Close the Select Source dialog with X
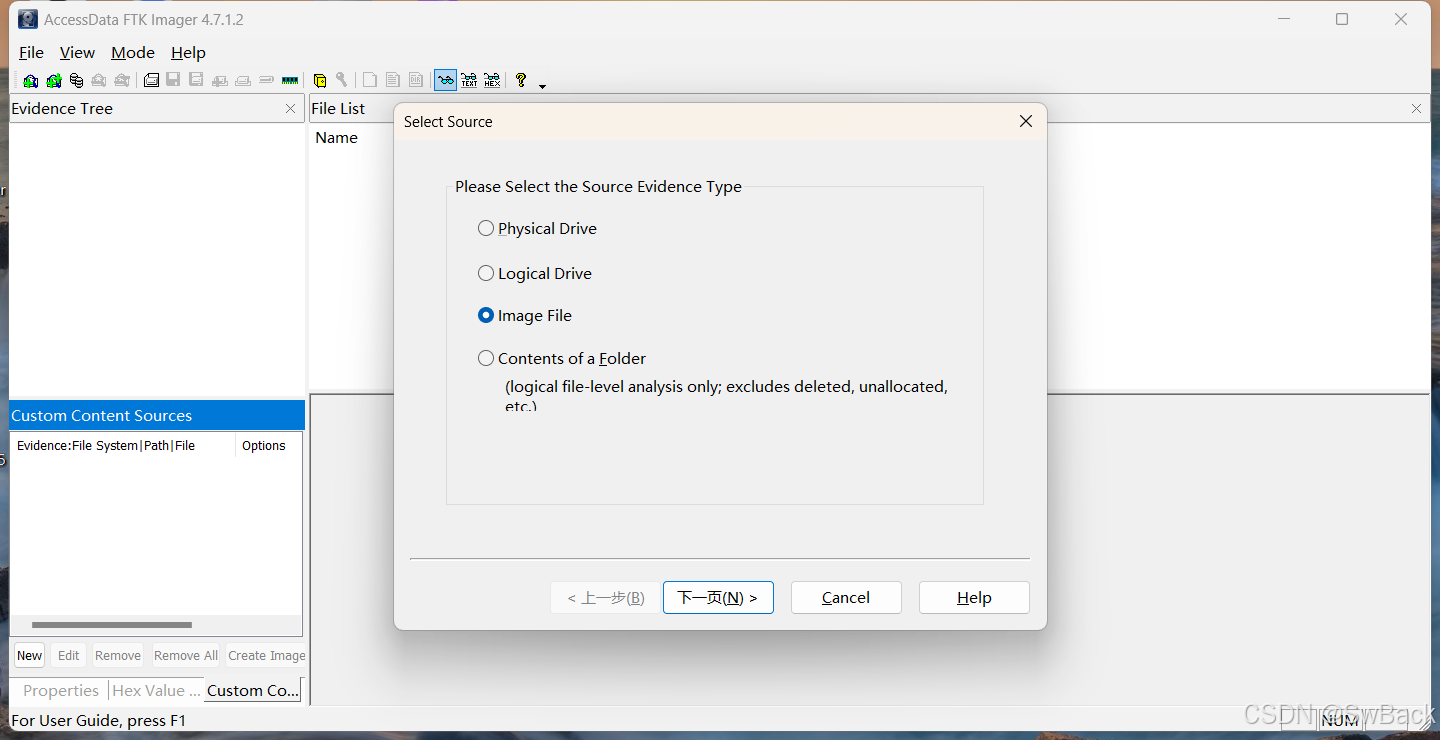 pos(1025,121)
